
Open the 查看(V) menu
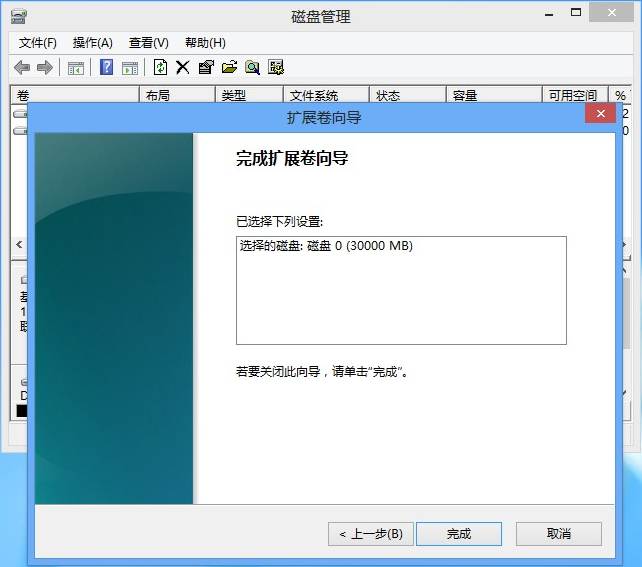coord(149,43)
